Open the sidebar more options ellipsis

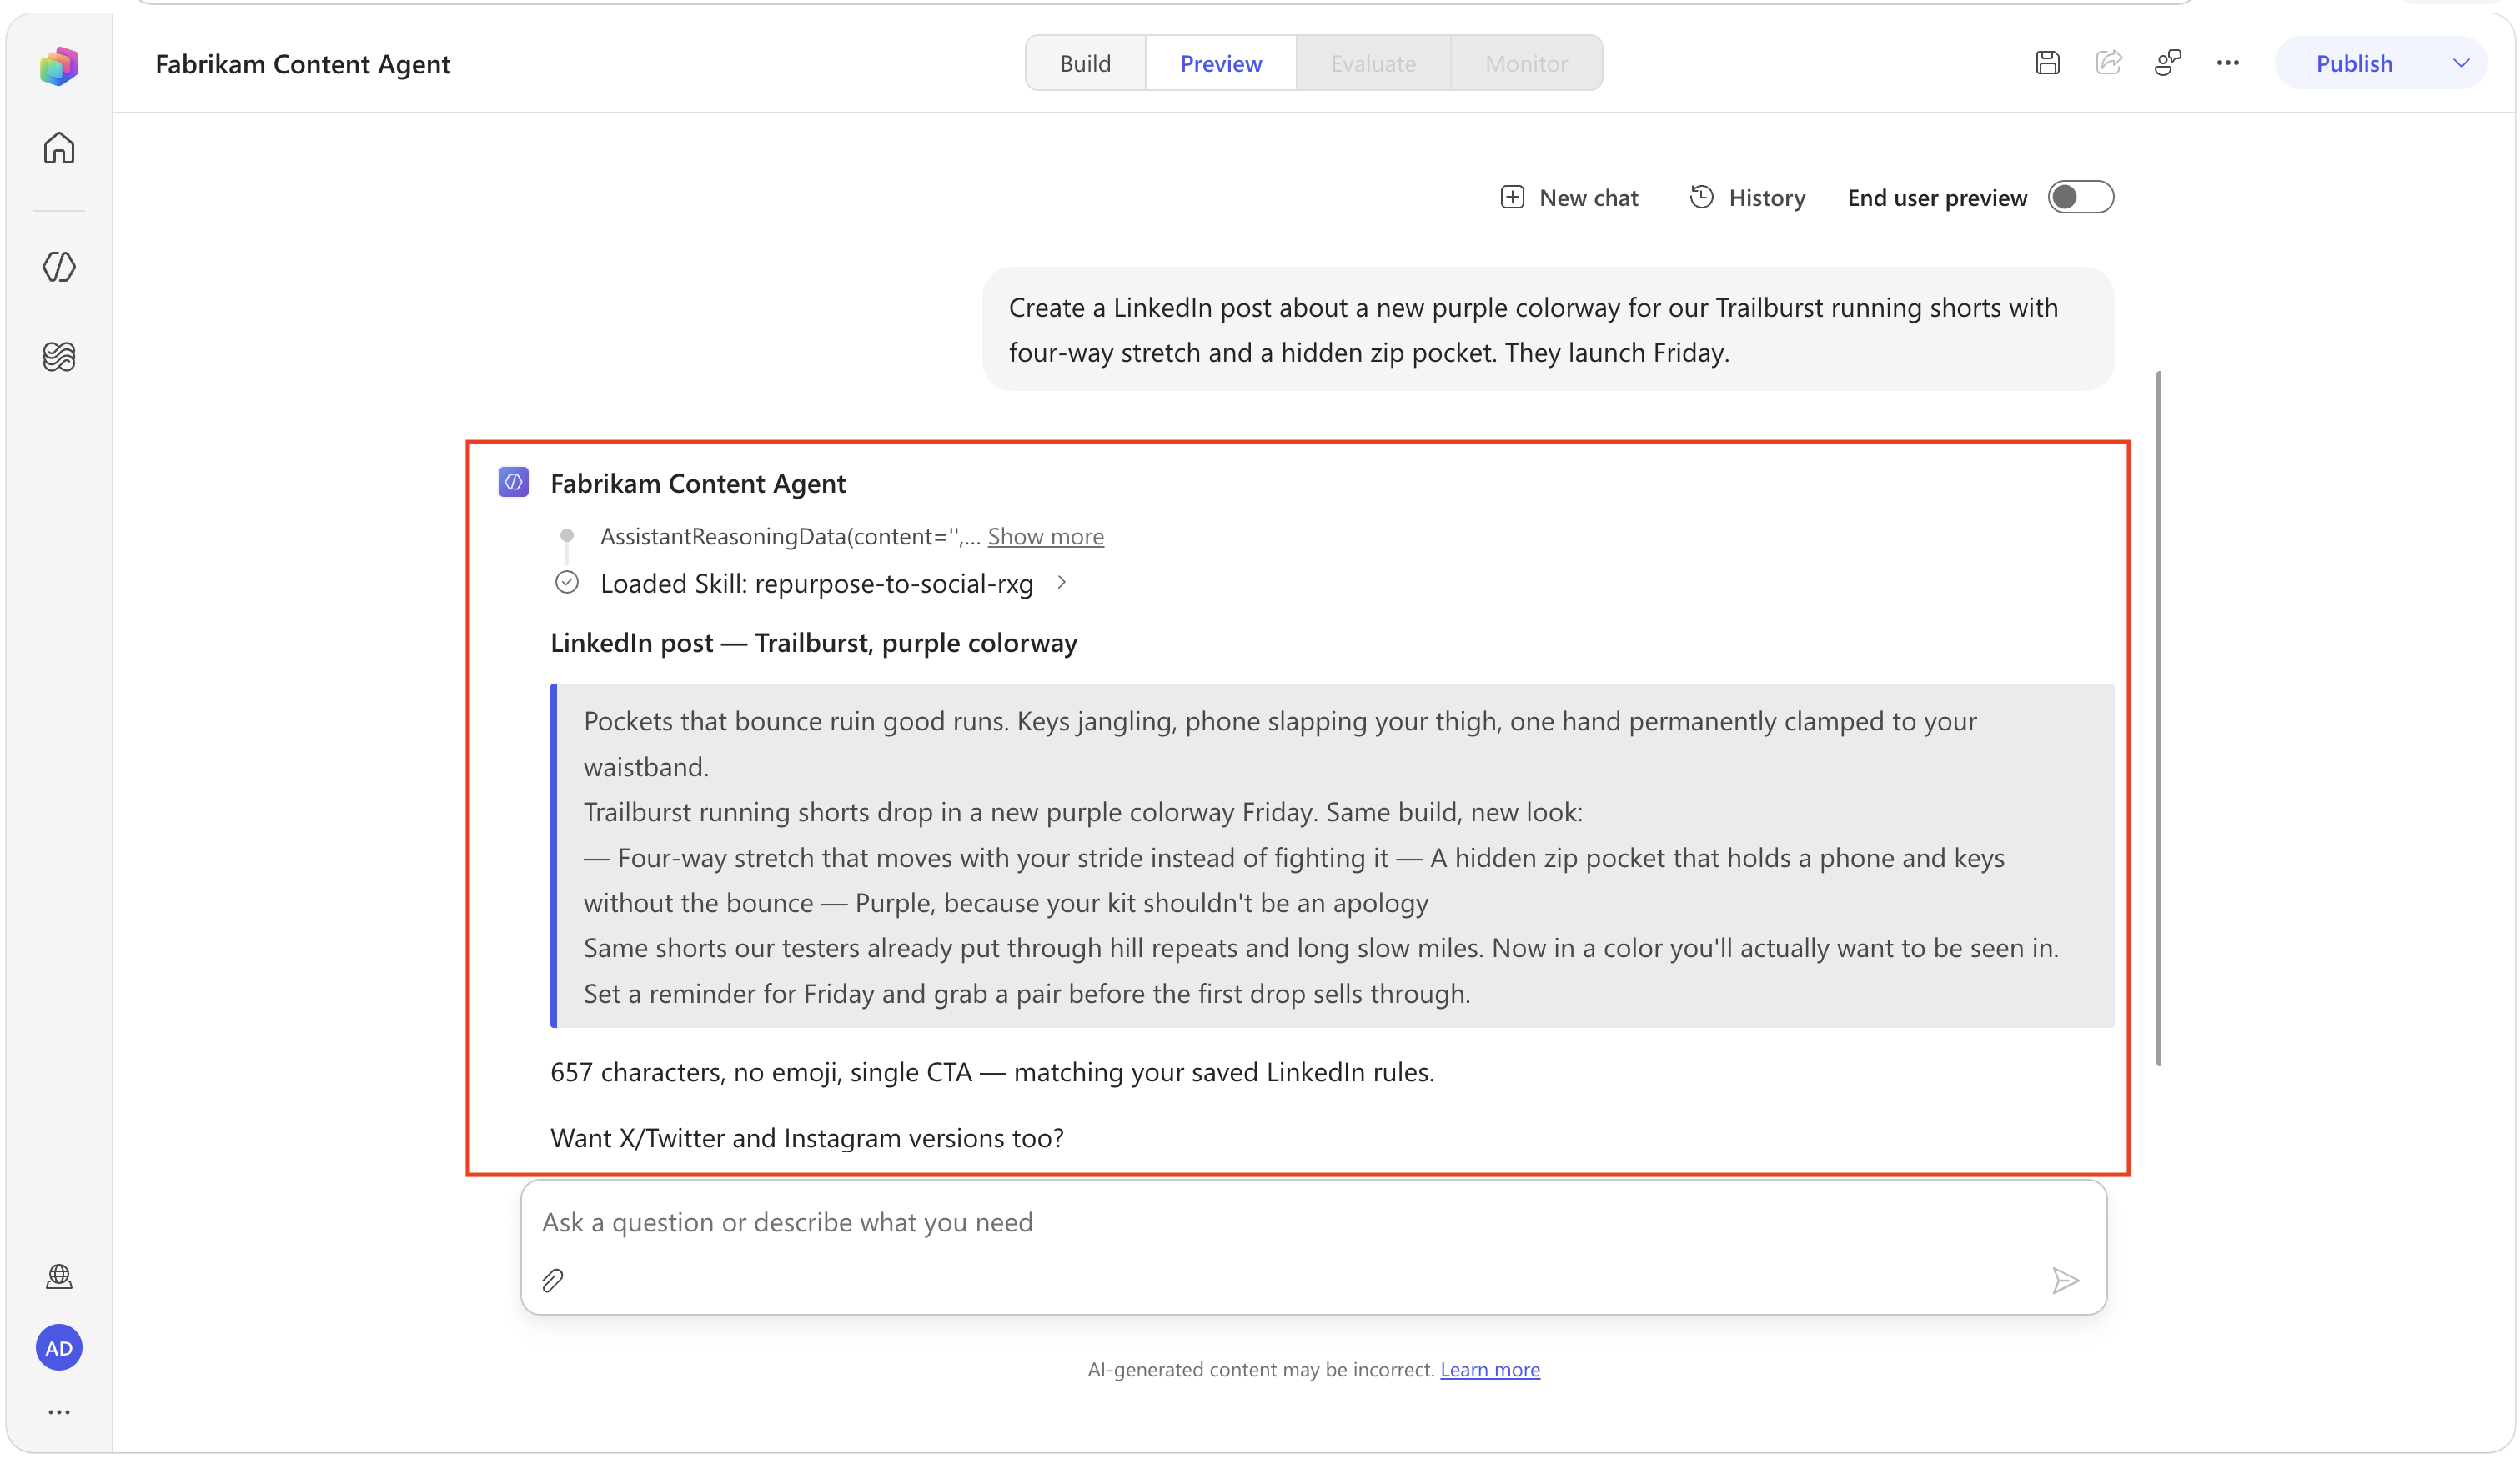point(59,1412)
